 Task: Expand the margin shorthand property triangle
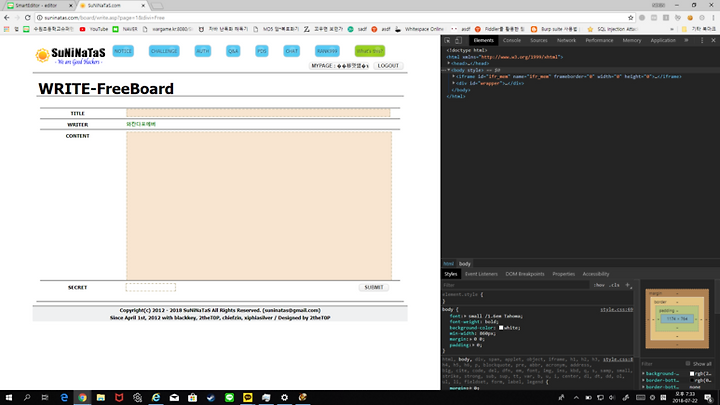[x=472, y=339]
